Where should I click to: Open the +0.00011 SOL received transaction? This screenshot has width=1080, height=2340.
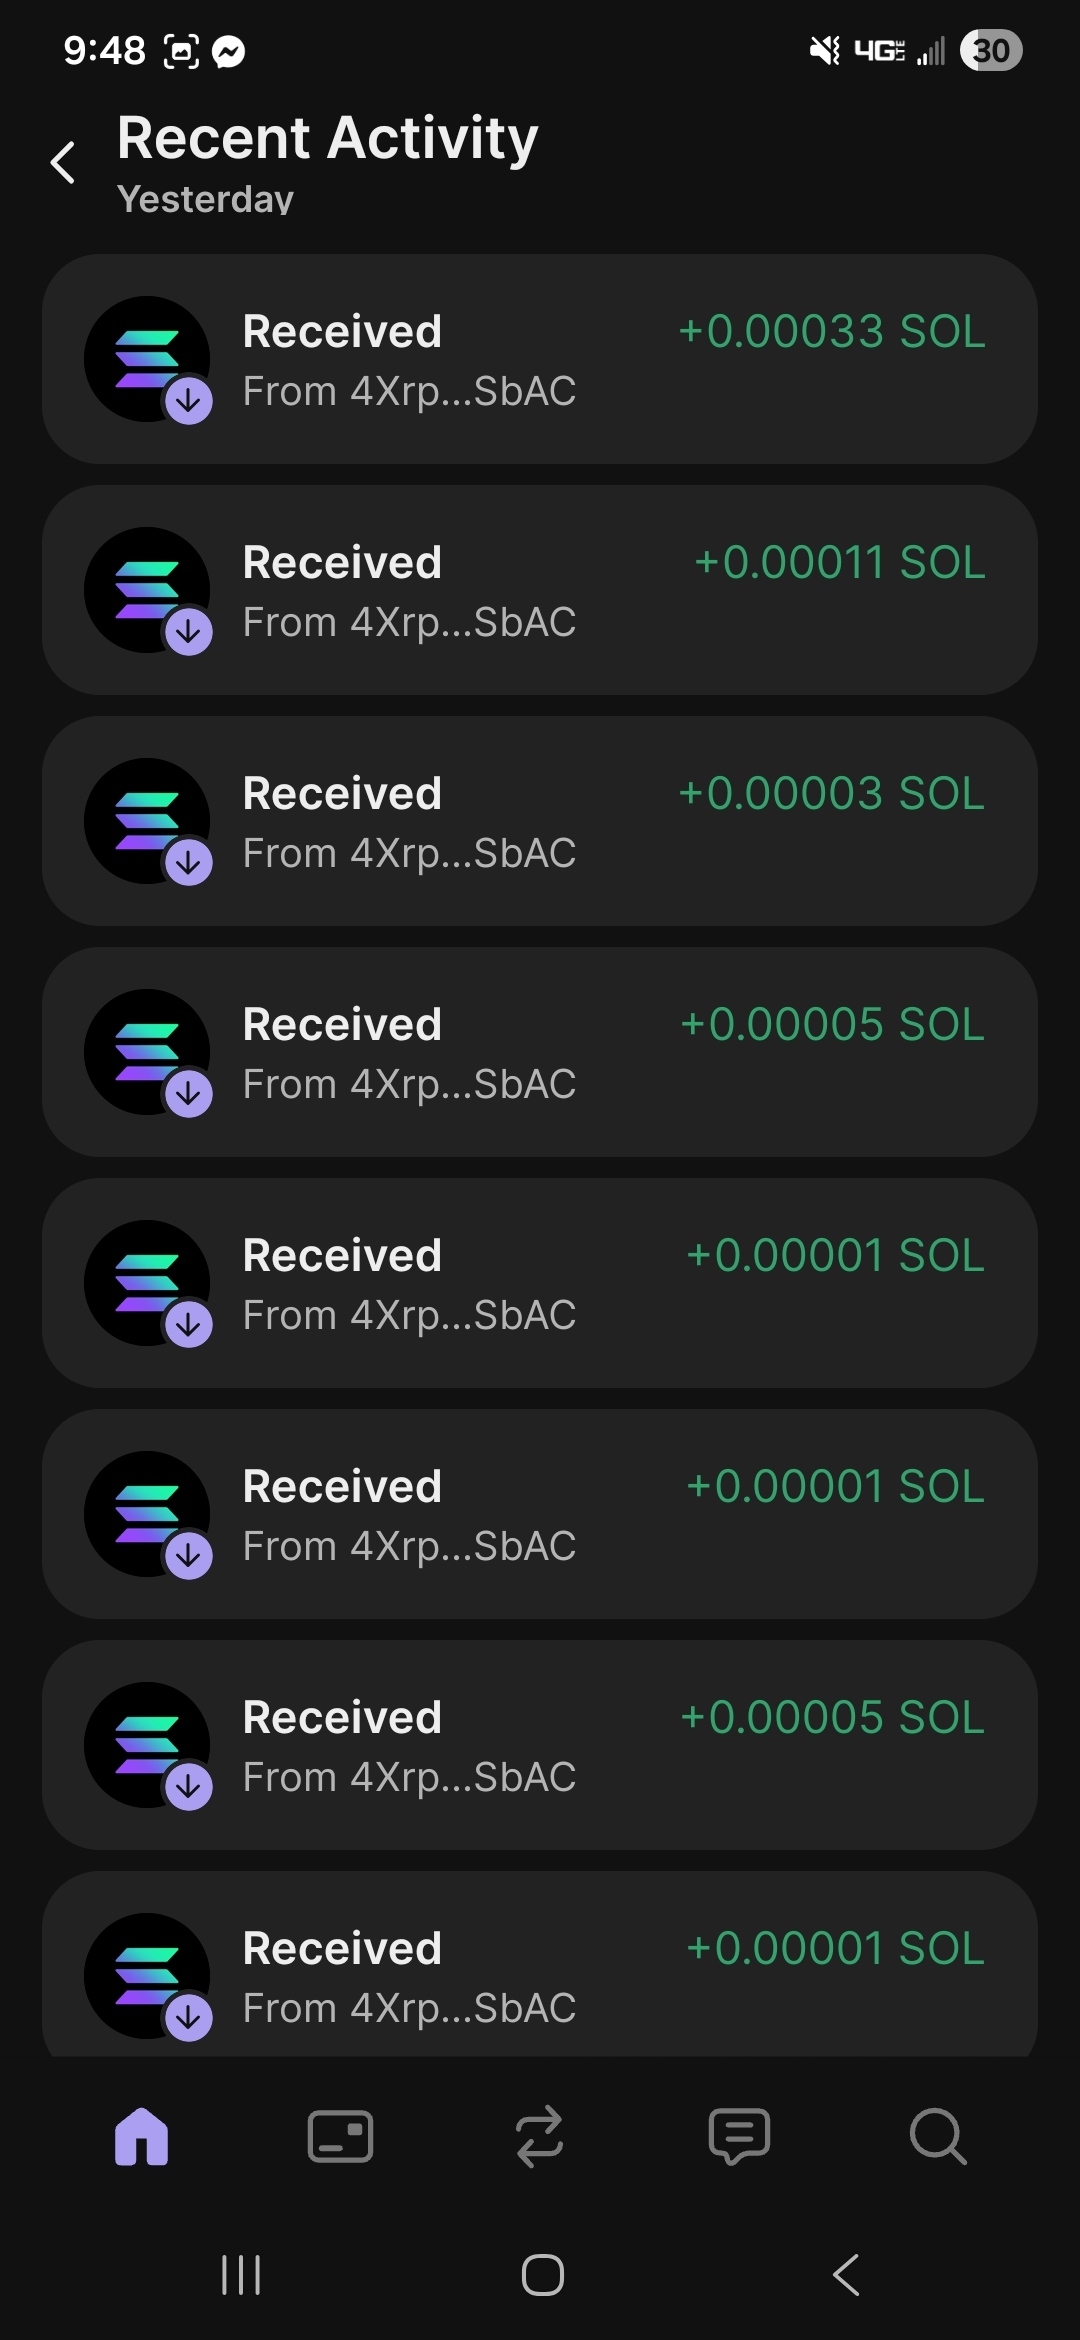(x=539, y=590)
